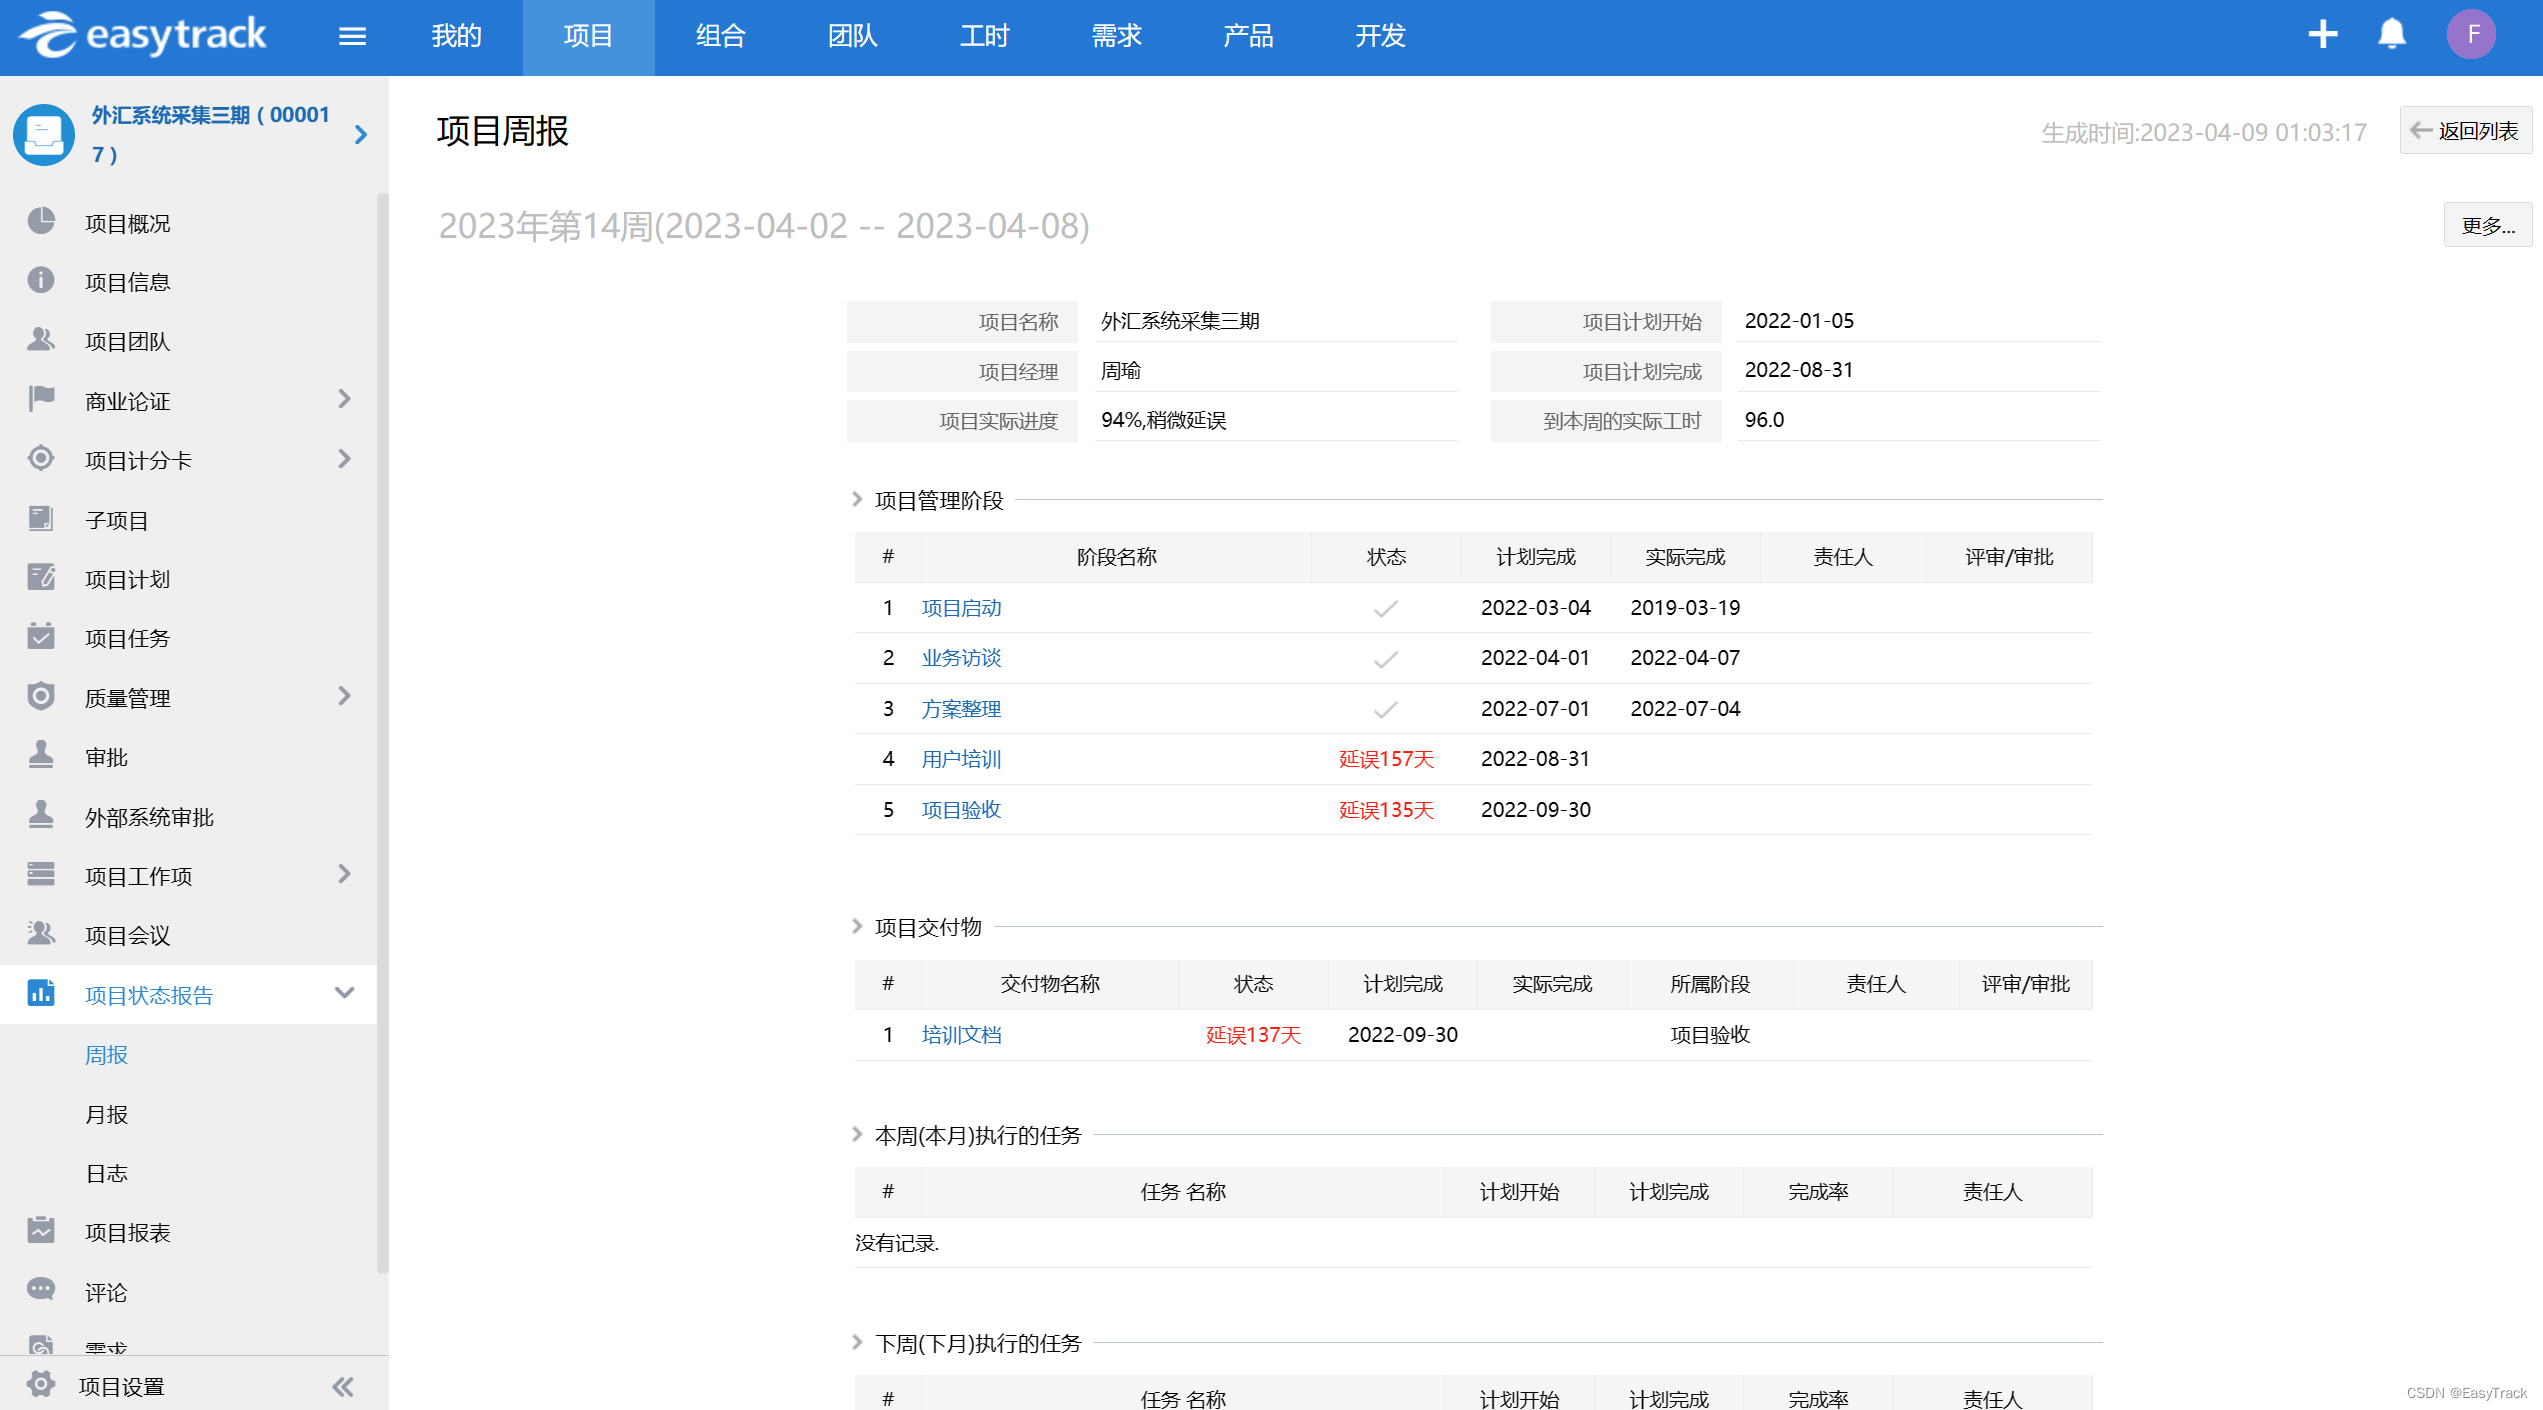
Task: Click the hamburger menu icon
Action: [x=352, y=36]
